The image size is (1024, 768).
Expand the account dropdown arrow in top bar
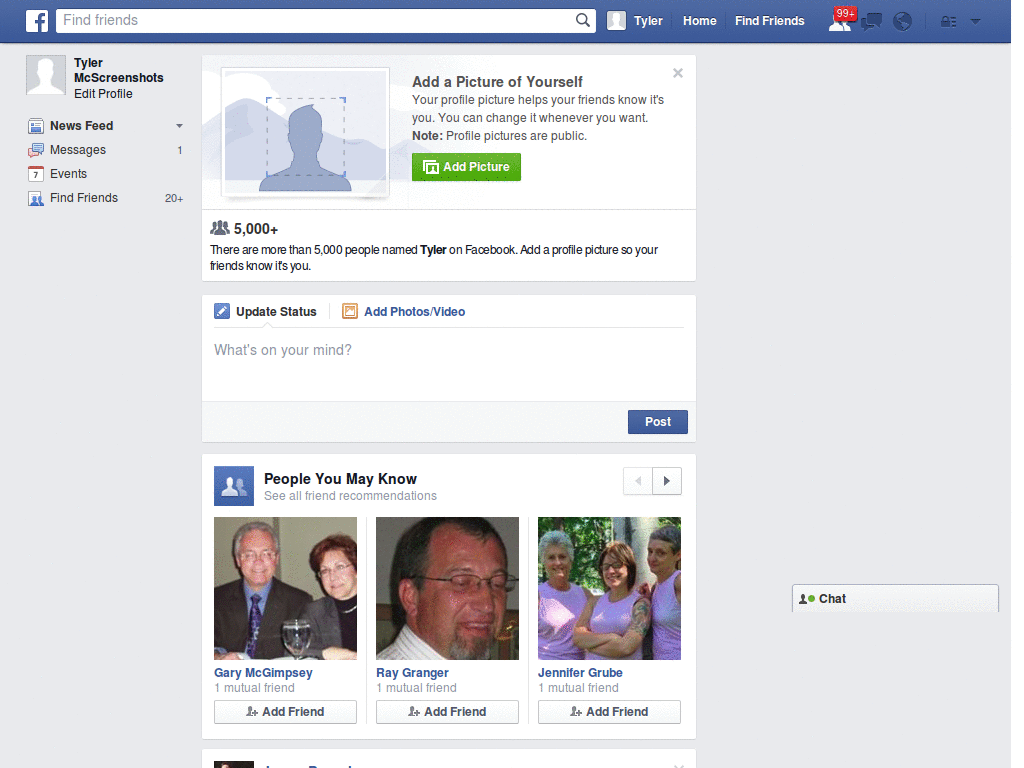(976, 22)
